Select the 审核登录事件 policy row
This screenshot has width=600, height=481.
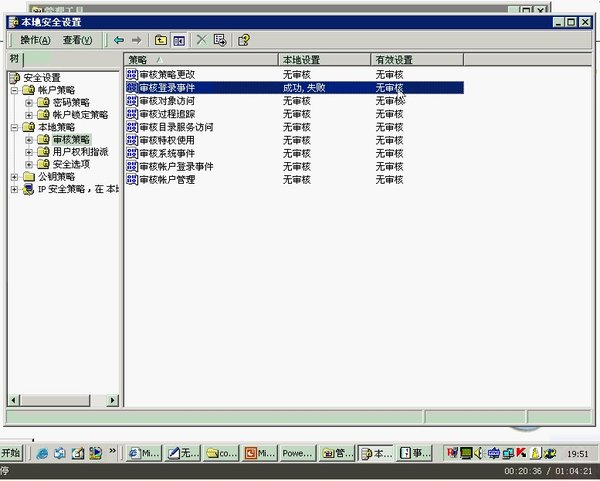(295, 88)
